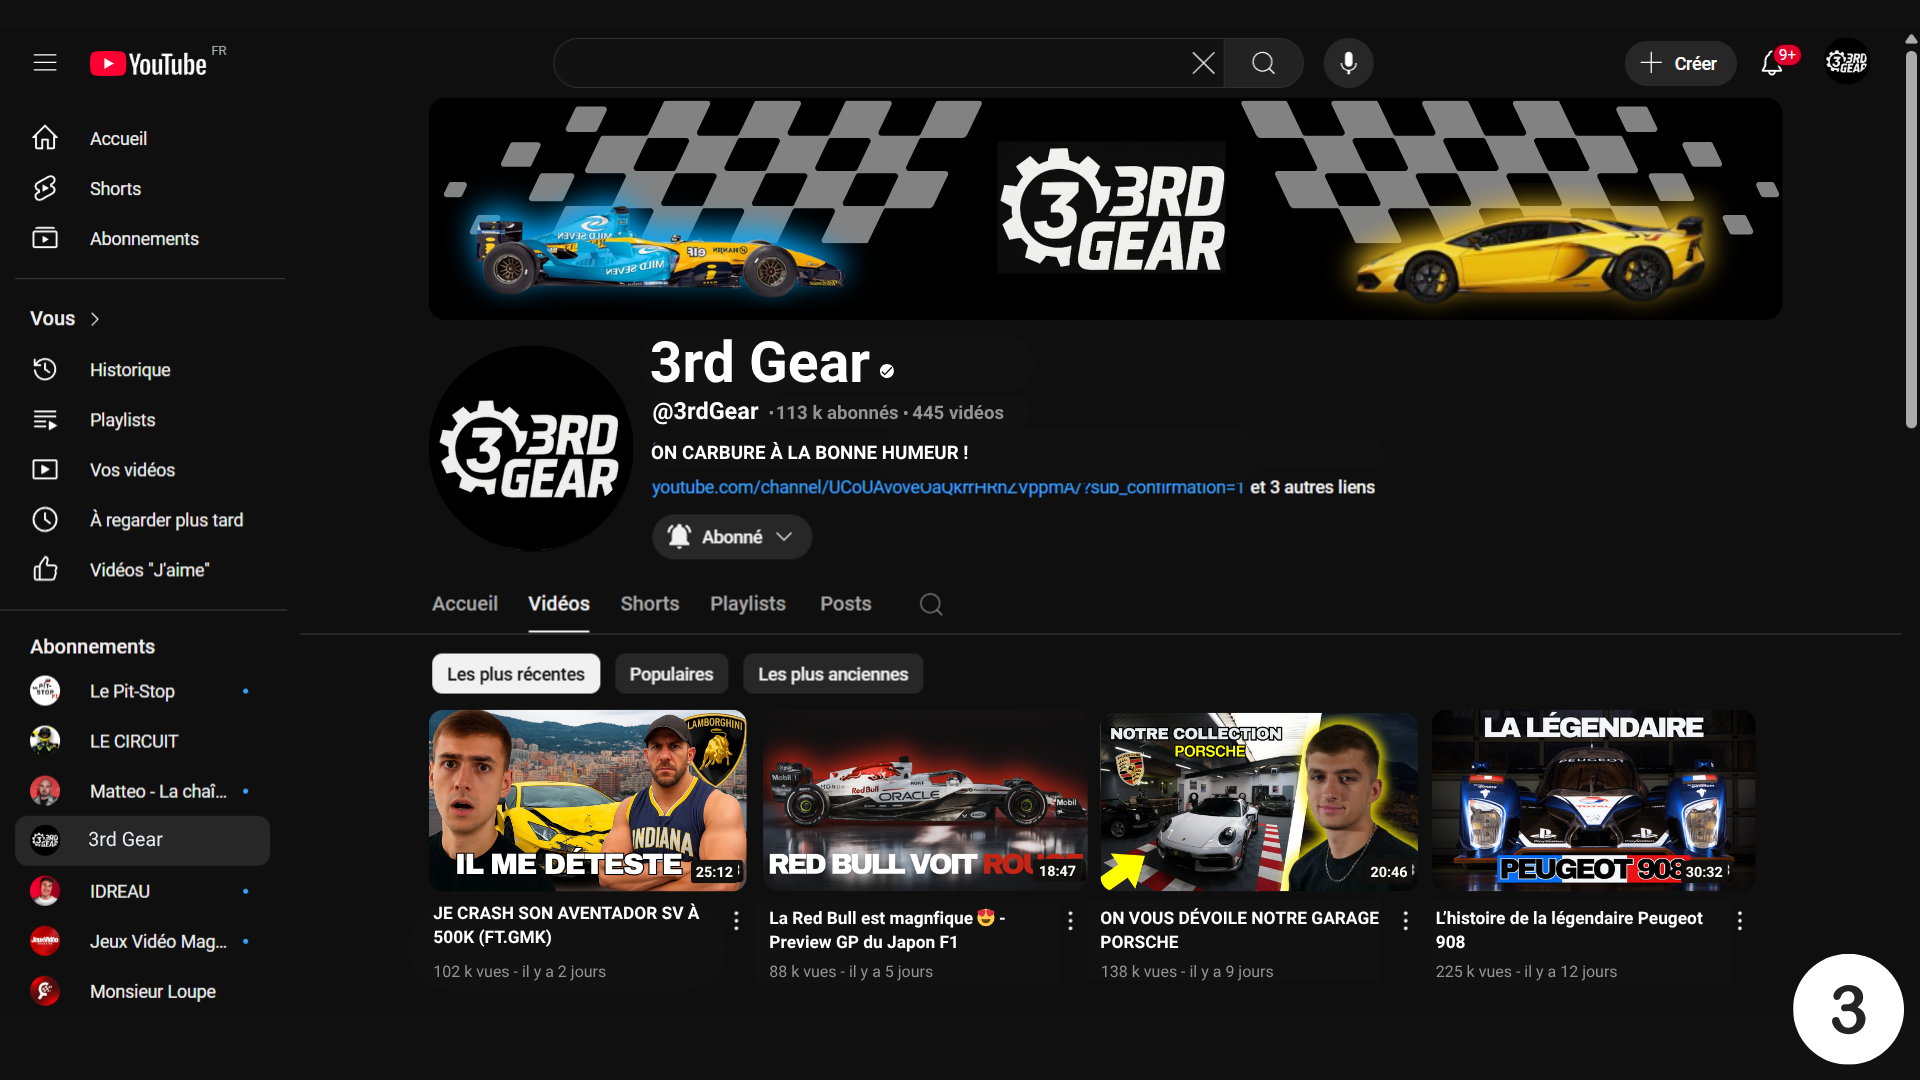Open 3rd Gear channel profile picture
Screen dimensions: 1920x1080
pos(531,448)
